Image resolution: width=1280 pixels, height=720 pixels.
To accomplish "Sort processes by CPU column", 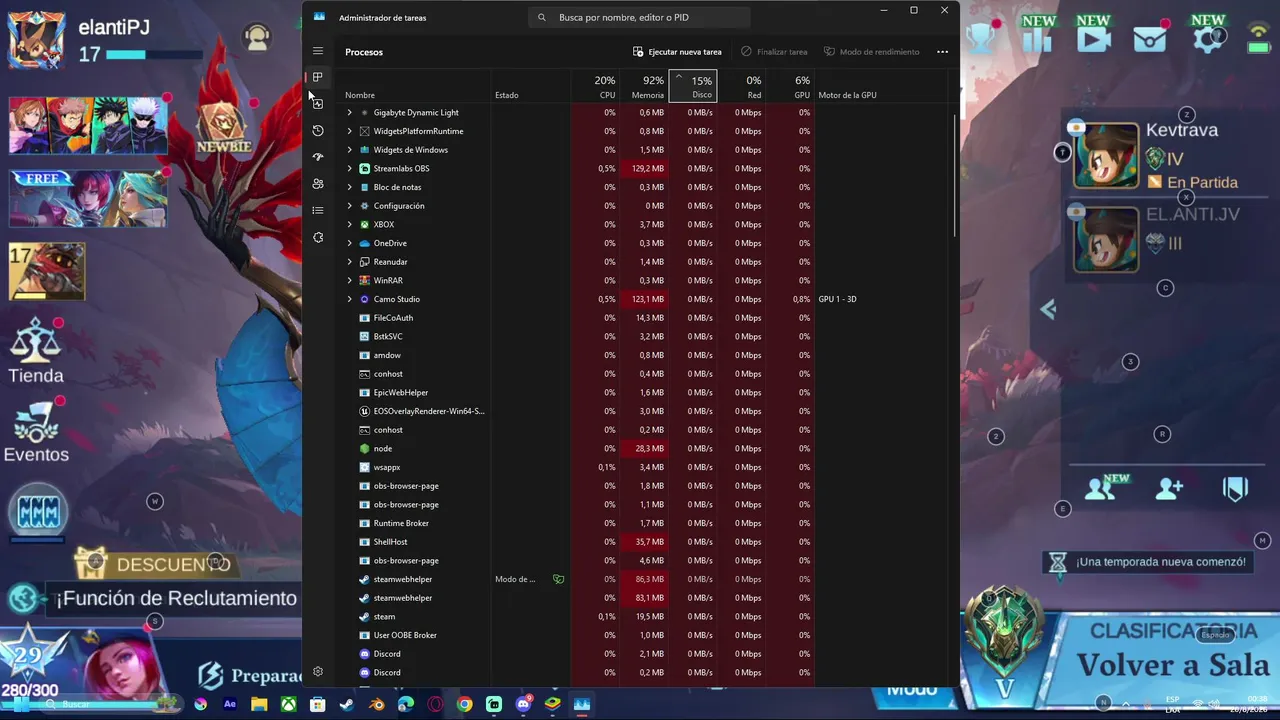I will (x=597, y=86).
